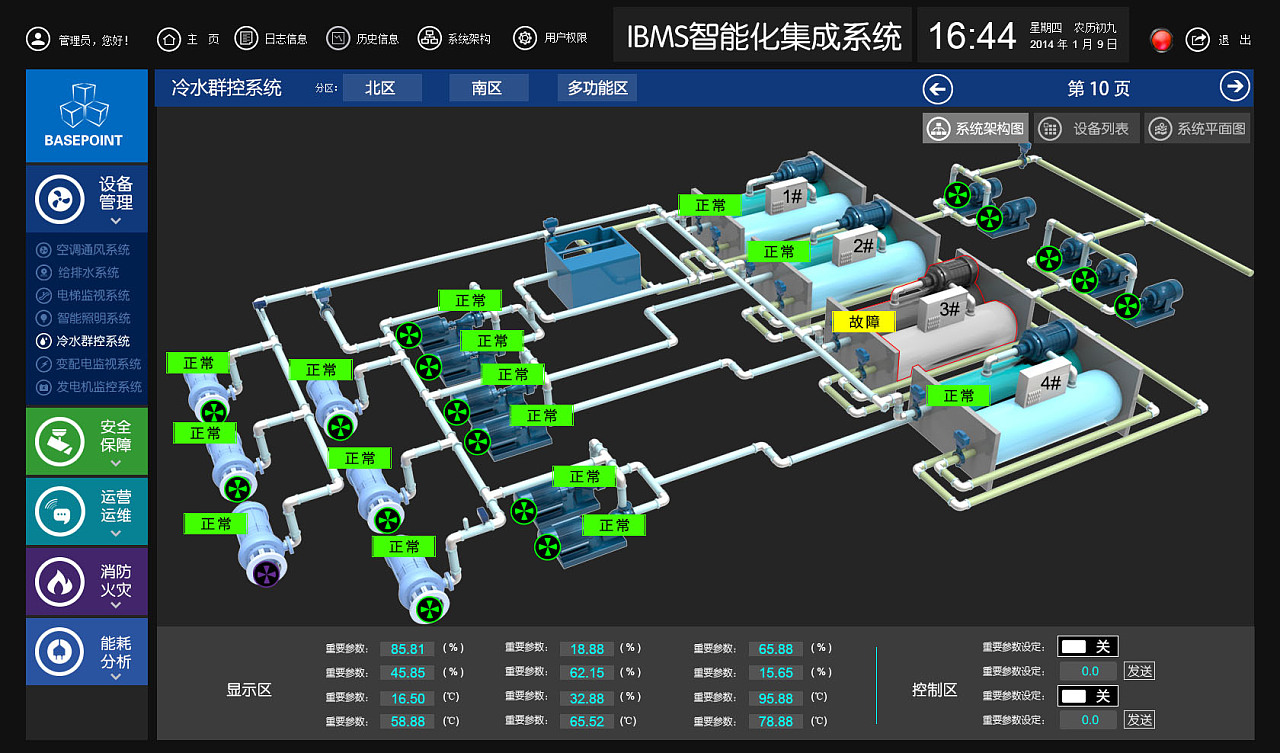Expand the 安全保障 section
The height and width of the screenshot is (753, 1280).
point(86,440)
